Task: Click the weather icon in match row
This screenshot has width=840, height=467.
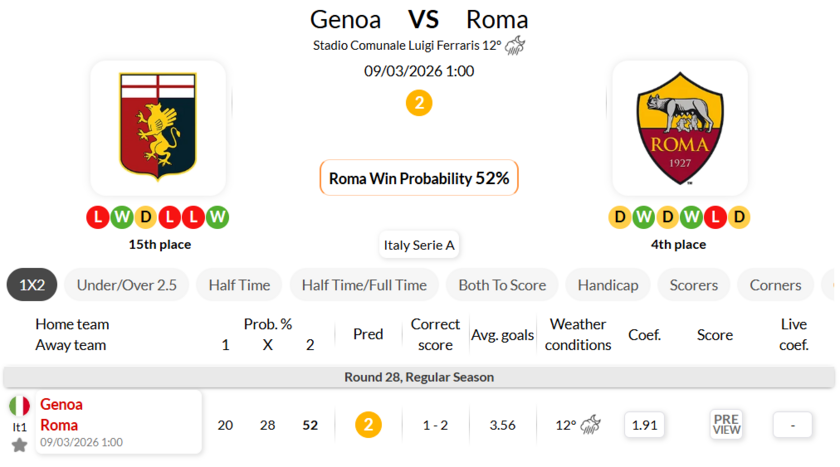Action: pos(590,425)
